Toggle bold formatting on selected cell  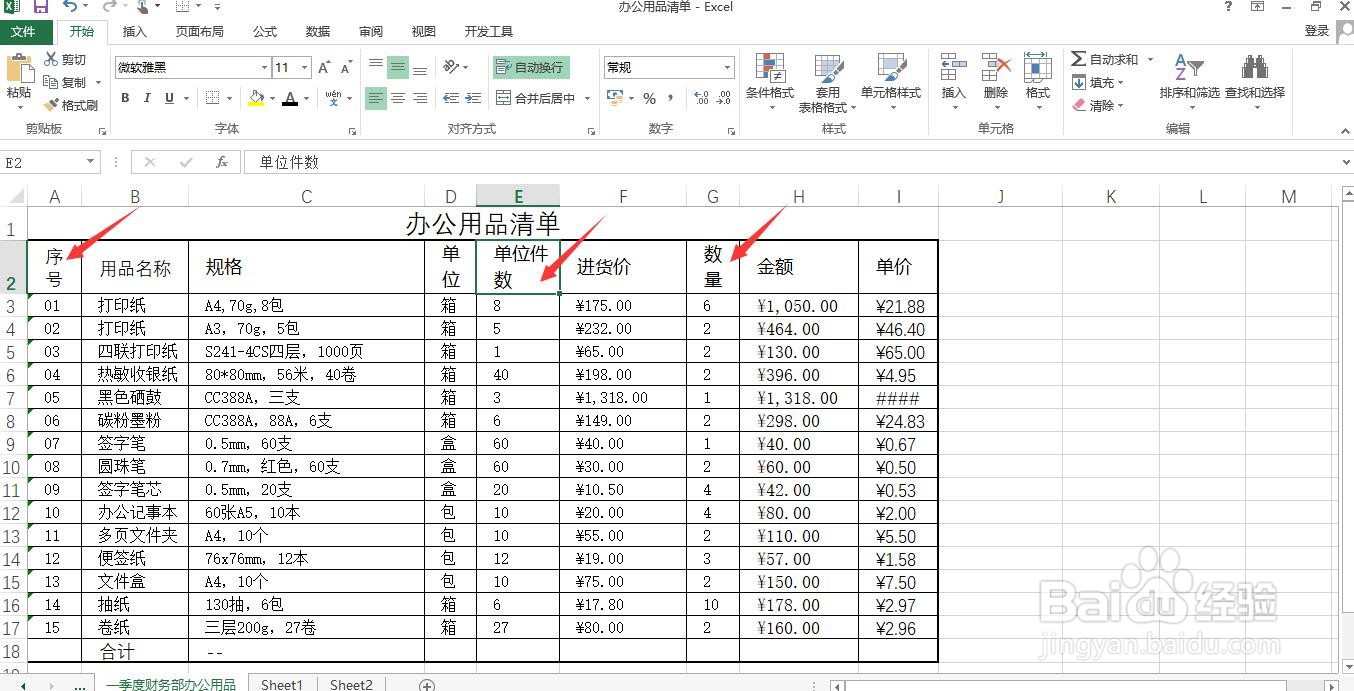pyautogui.click(x=124, y=98)
